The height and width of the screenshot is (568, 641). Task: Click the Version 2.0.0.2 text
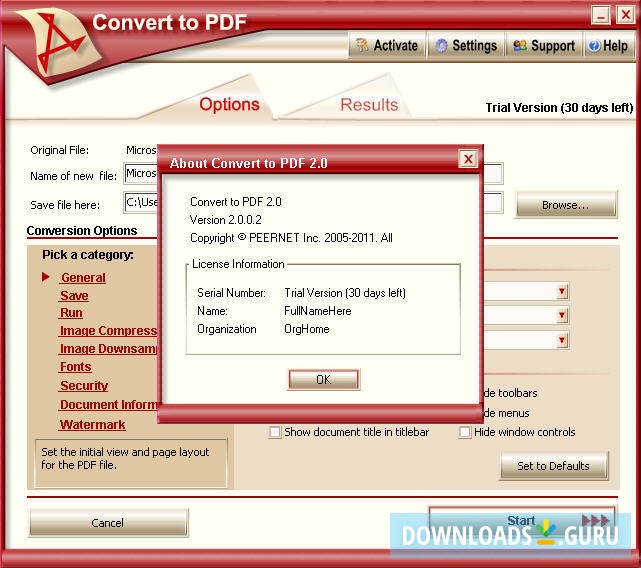point(225,220)
